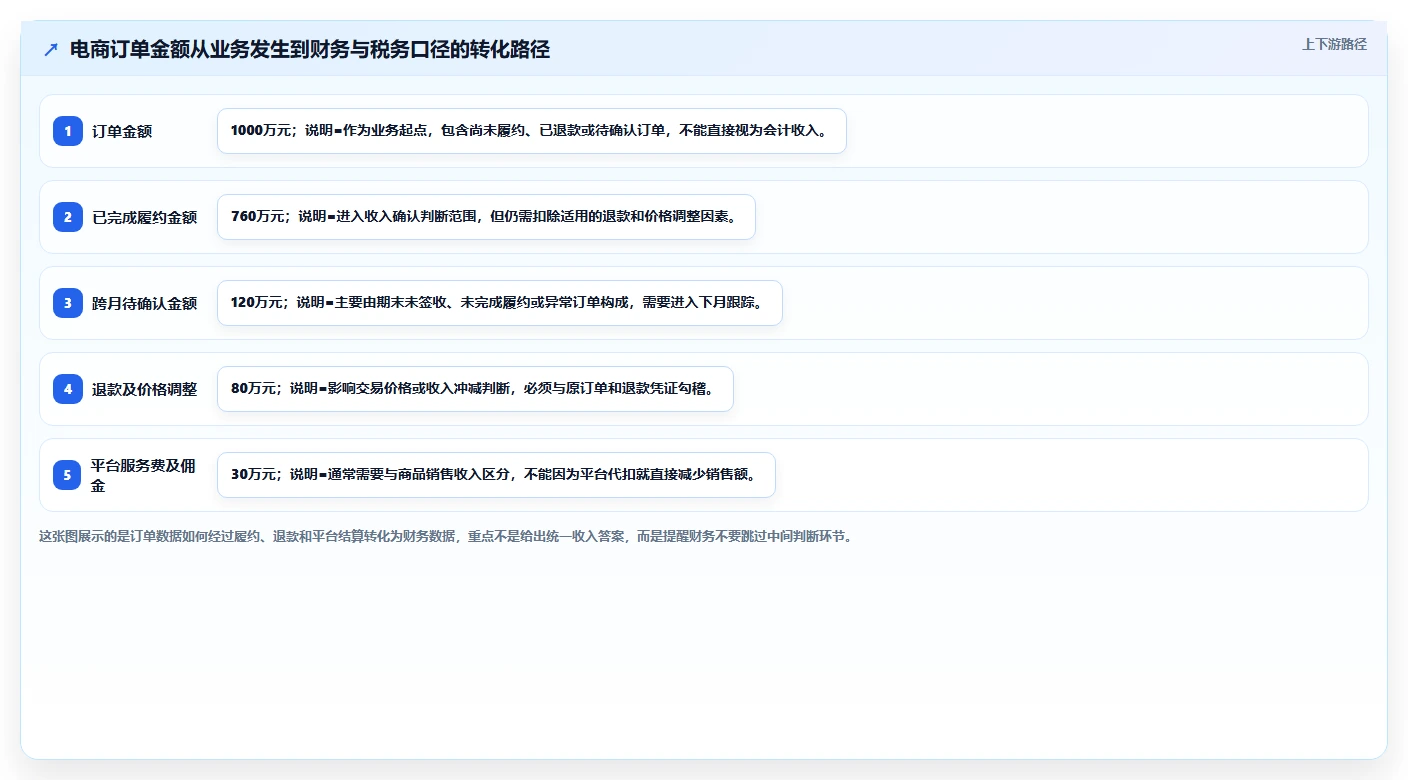Viewport: 1408px width, 780px height.
Task: Click step number badge 4
Action: (x=68, y=389)
